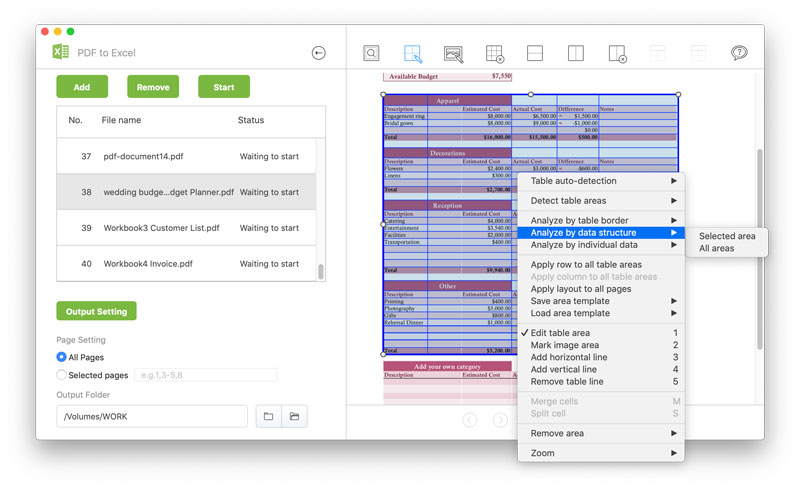Click the top-middle handle of the table selection
The width and height of the screenshot is (800, 487).
point(531,94)
